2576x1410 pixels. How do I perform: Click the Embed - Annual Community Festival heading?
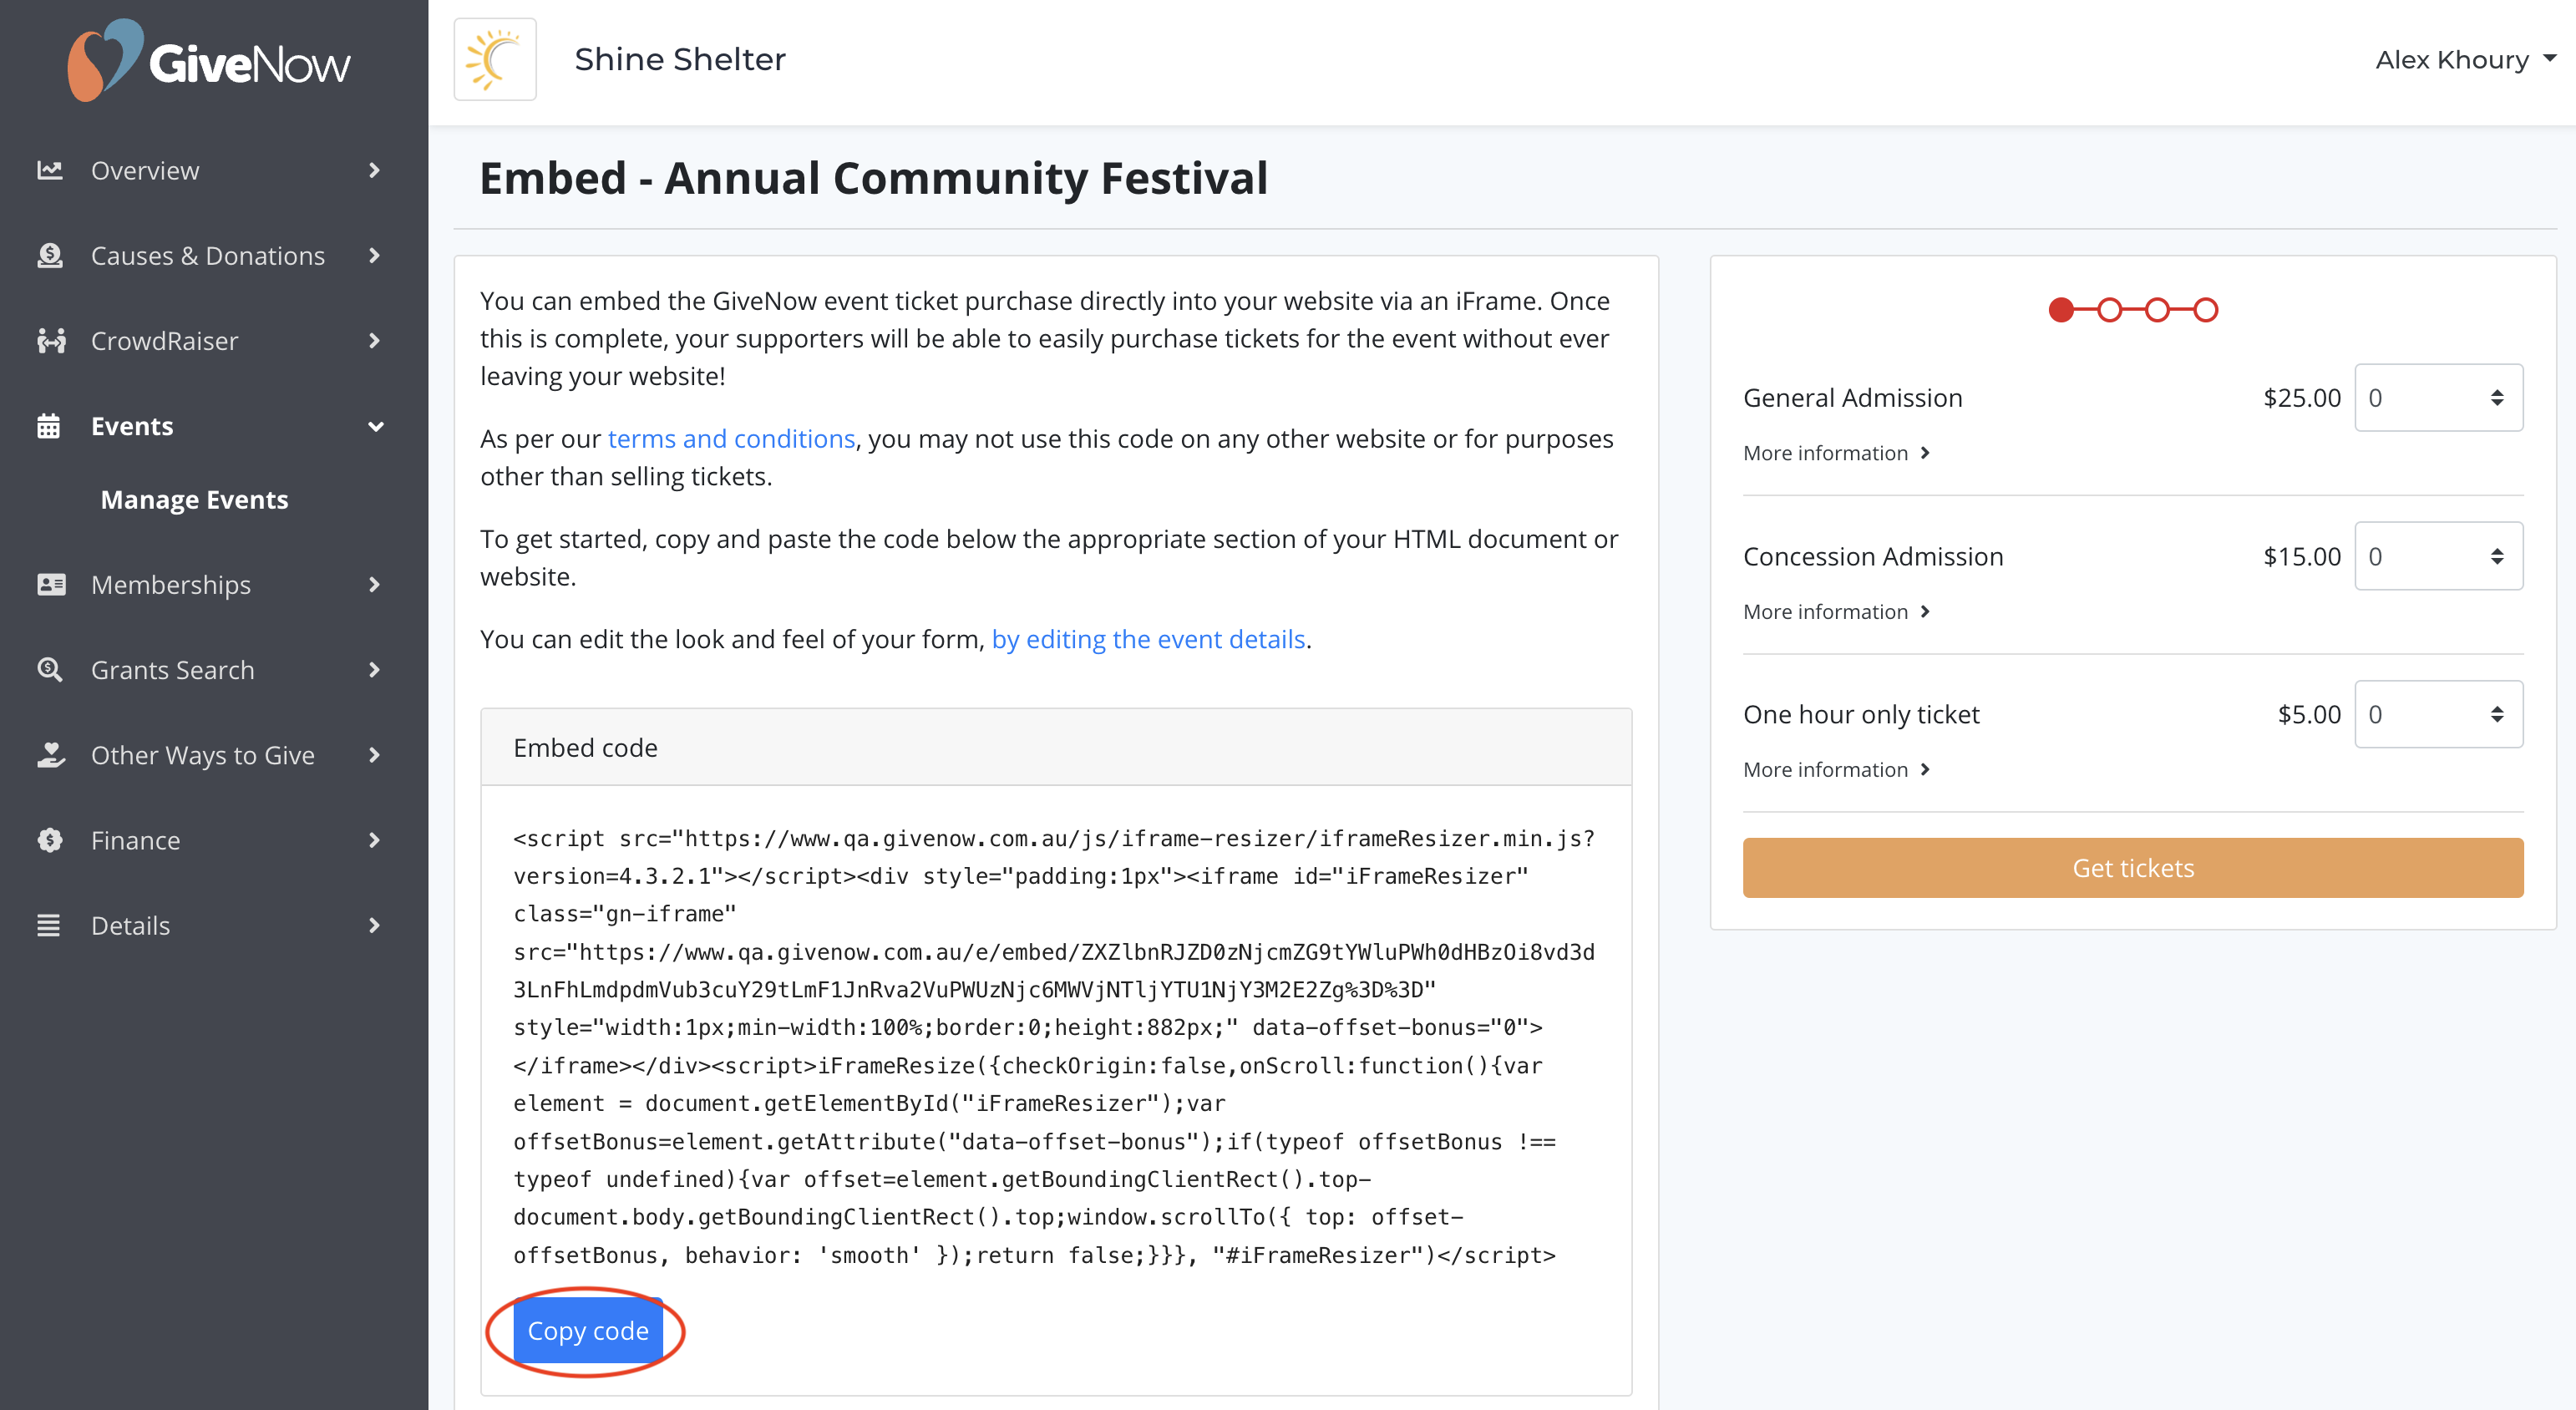(874, 179)
